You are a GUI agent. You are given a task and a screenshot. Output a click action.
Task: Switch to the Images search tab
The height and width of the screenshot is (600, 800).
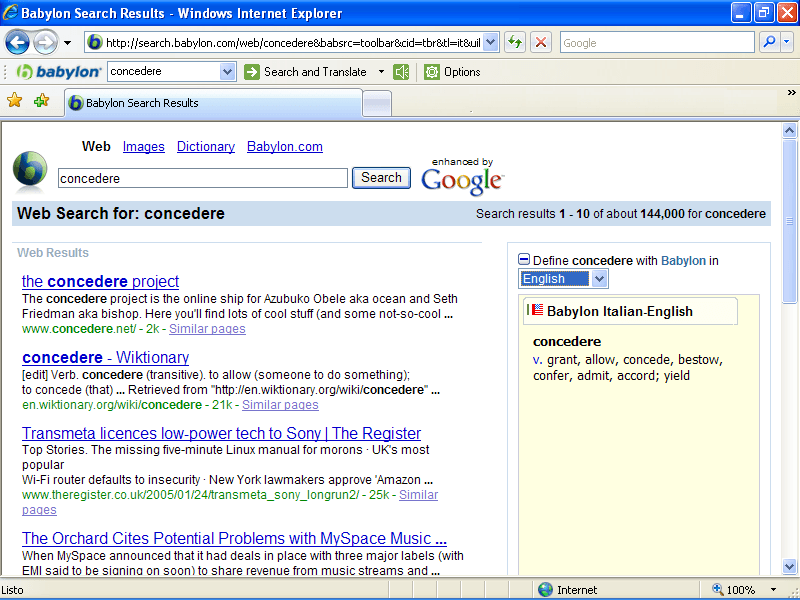[143, 146]
